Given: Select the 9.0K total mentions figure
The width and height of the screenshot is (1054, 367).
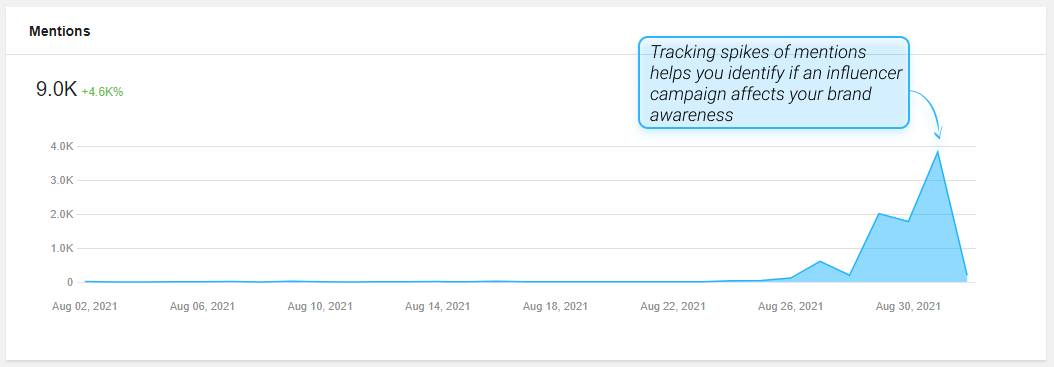Looking at the screenshot, I should click(x=56, y=89).
